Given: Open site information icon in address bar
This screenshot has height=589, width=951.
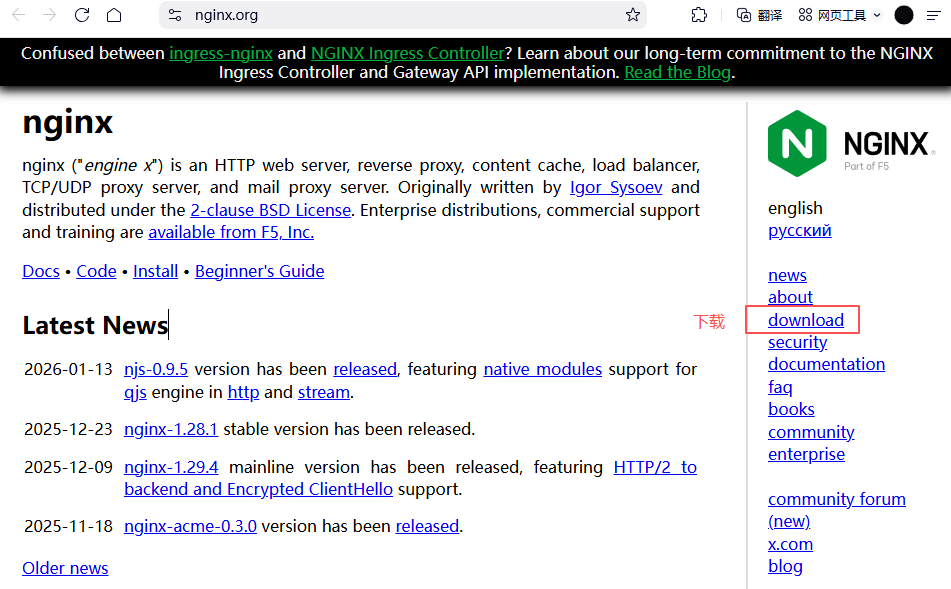Looking at the screenshot, I should click(175, 15).
